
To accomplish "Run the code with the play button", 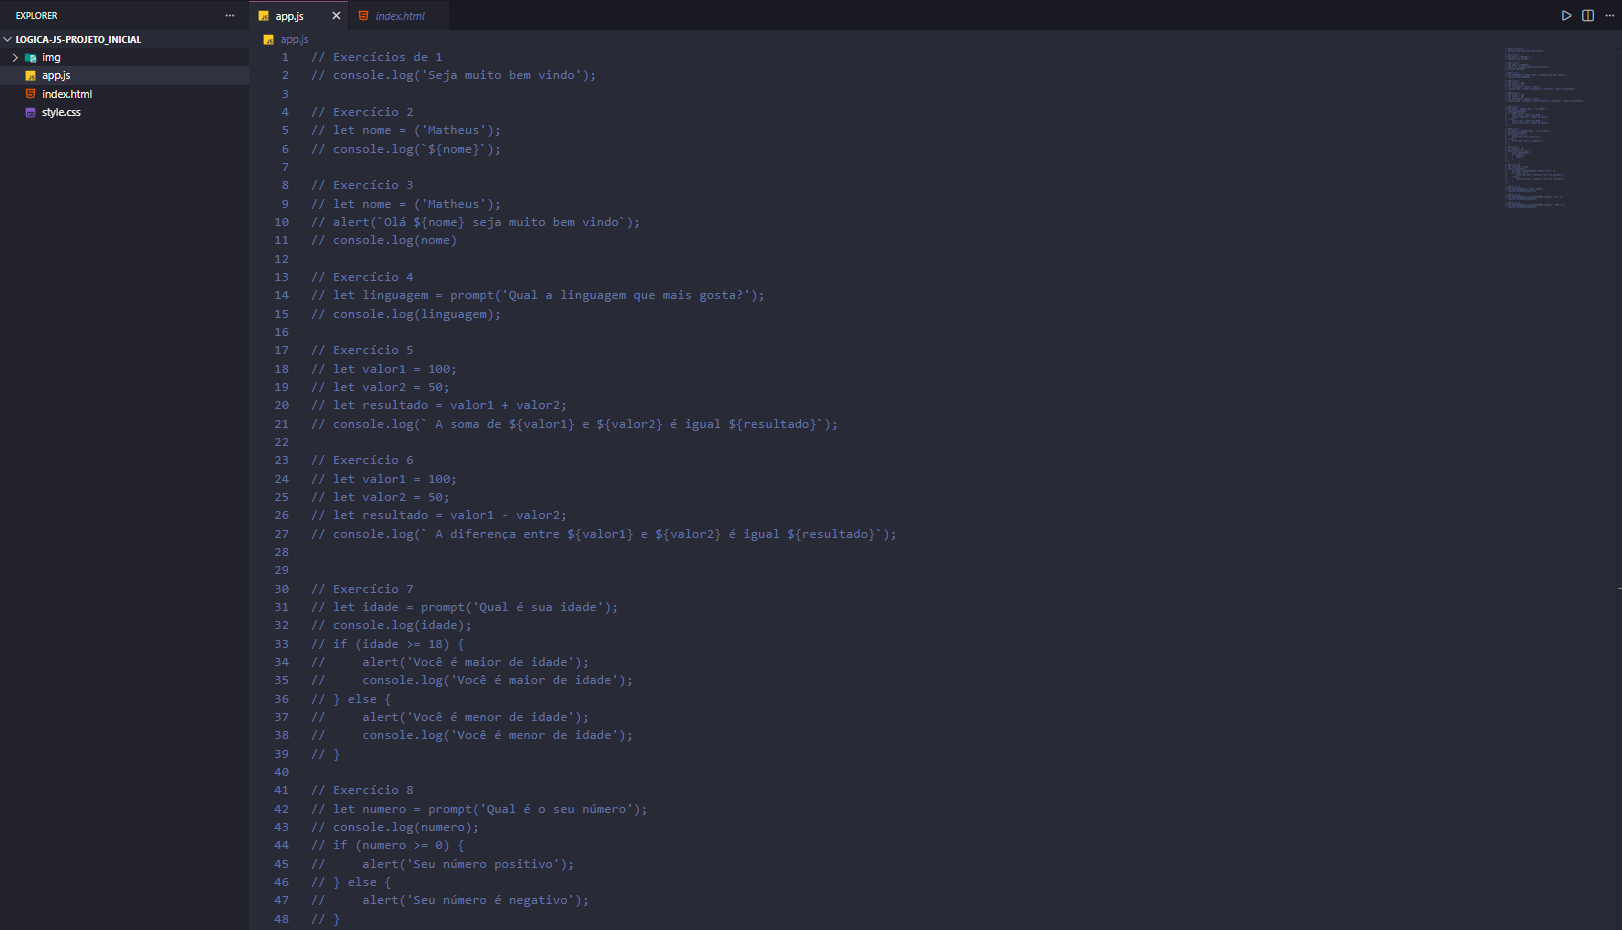I will coord(1566,15).
